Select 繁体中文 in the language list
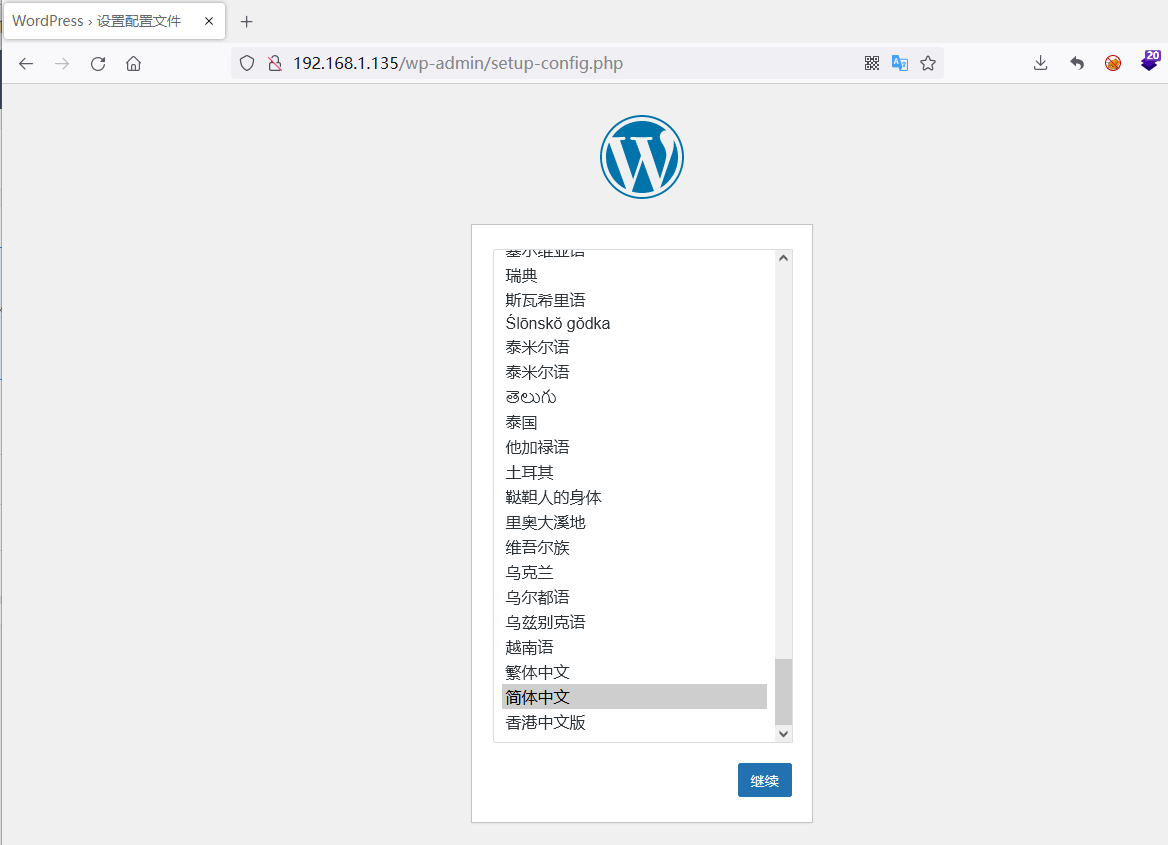 click(537, 671)
